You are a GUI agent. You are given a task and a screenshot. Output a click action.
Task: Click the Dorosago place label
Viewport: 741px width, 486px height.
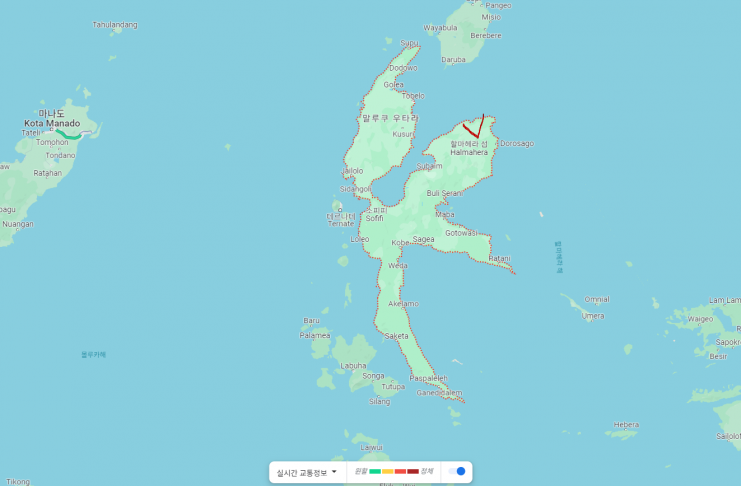pyautogui.click(x=516, y=143)
